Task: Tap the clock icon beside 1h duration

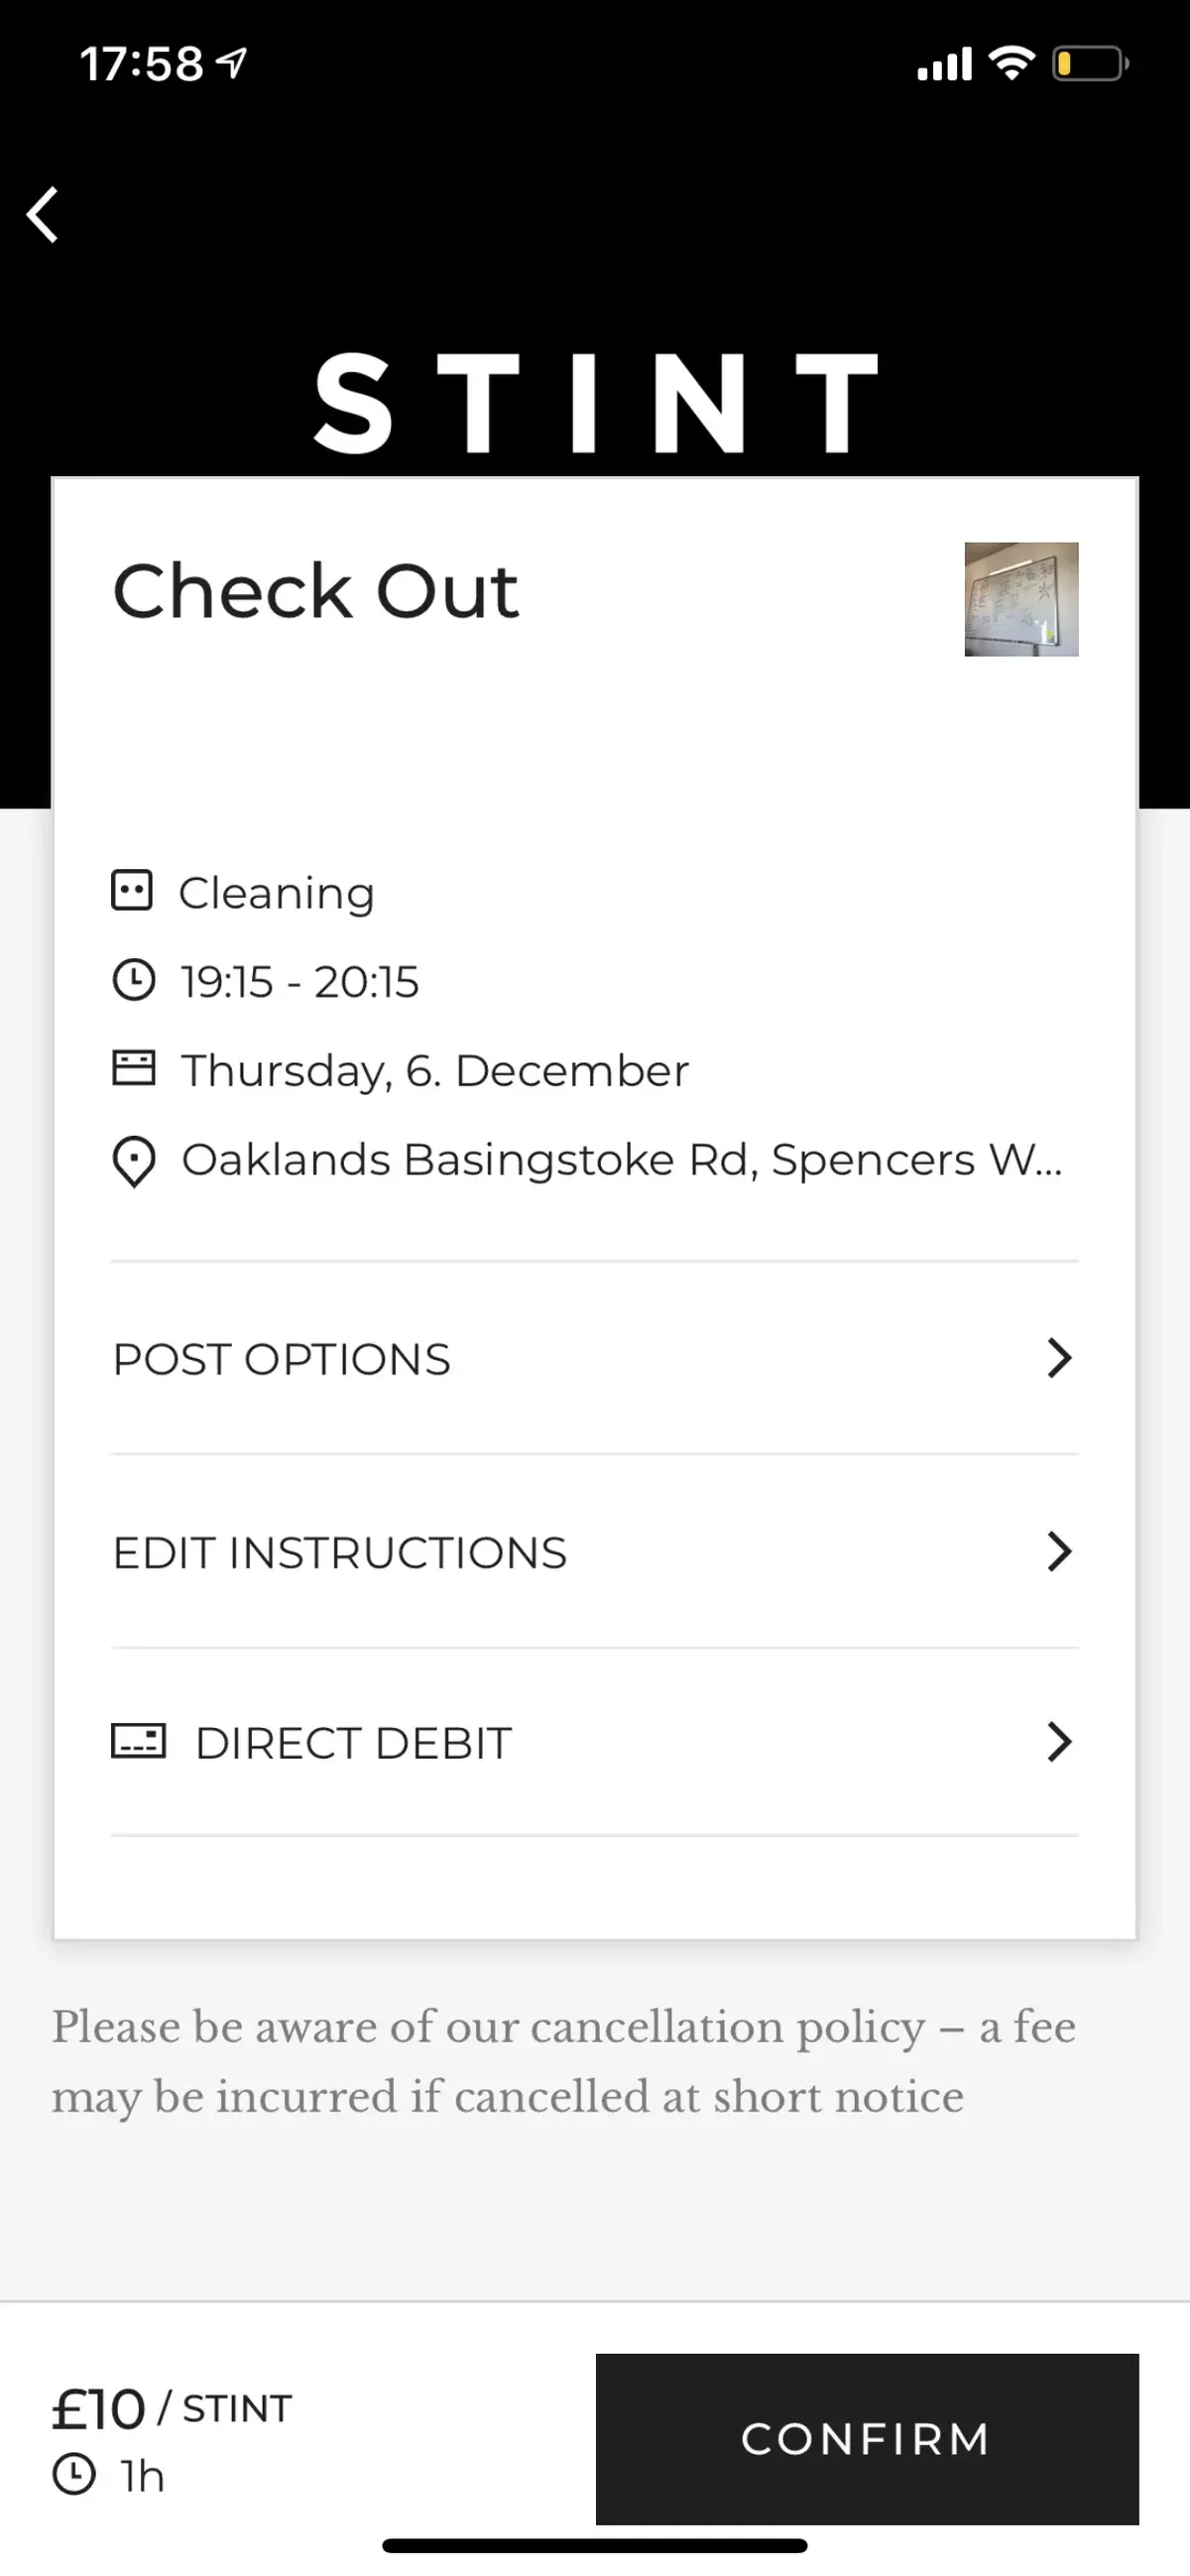Action: point(74,2475)
